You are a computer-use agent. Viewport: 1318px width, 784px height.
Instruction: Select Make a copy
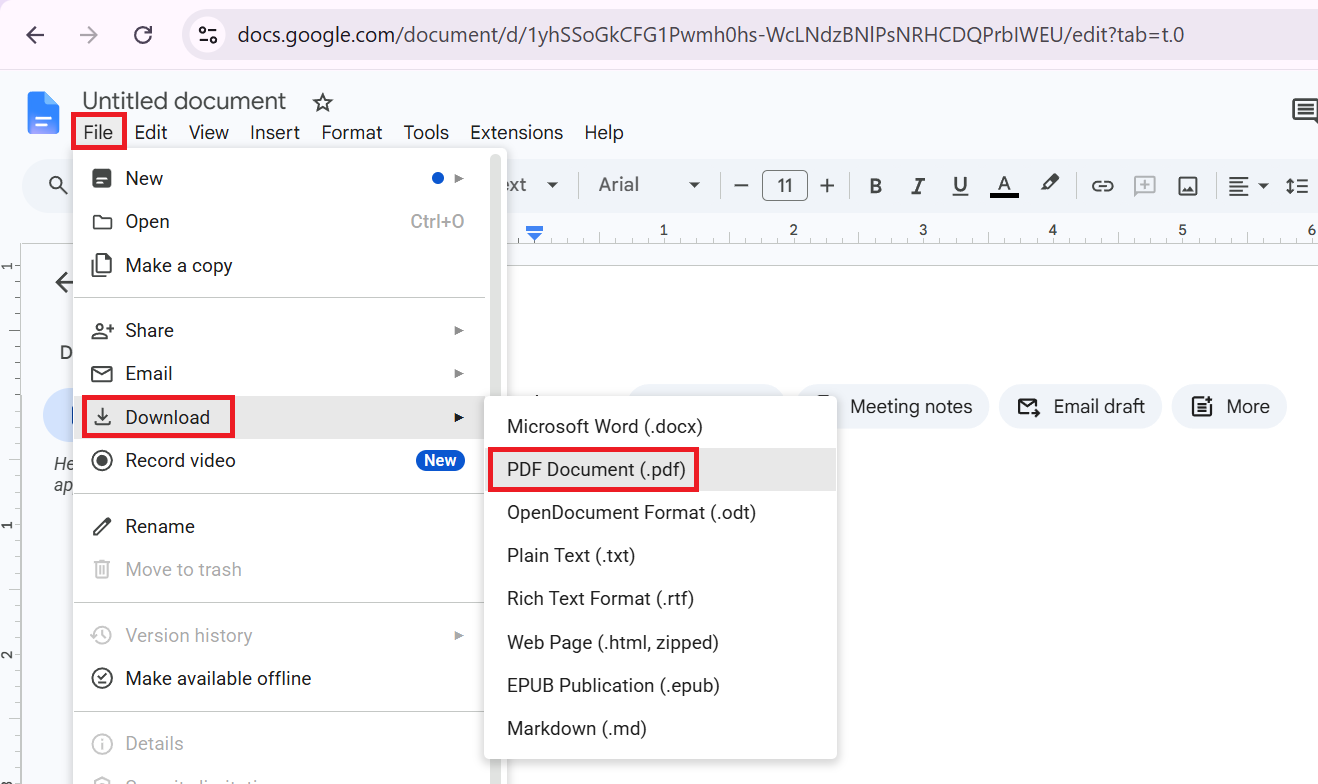coord(278,265)
